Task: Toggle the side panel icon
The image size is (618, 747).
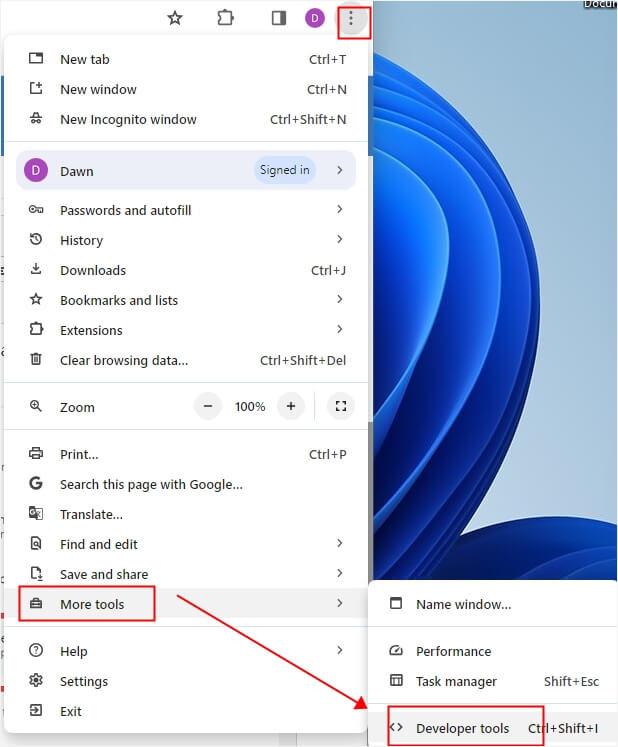Action: tap(279, 18)
